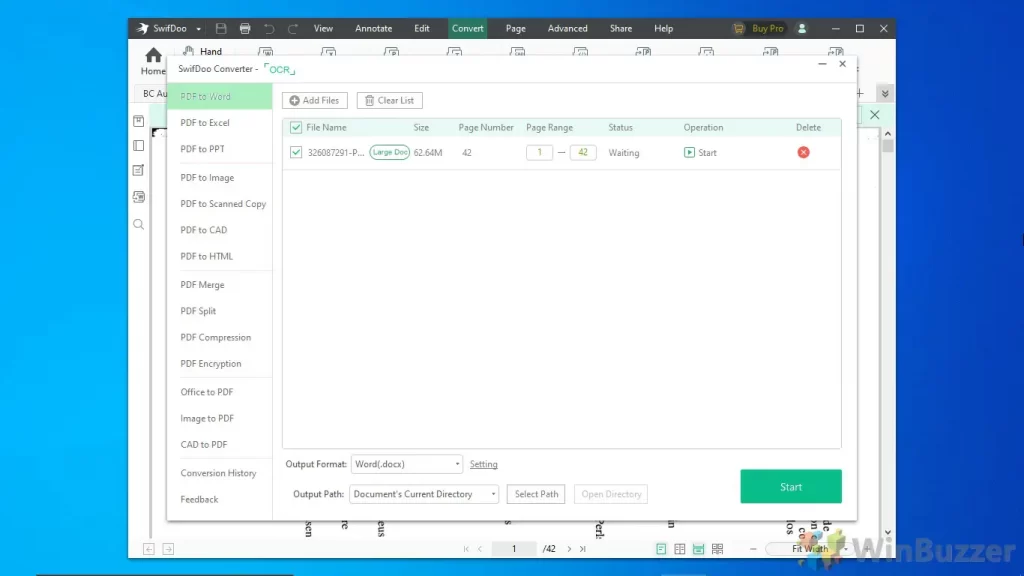This screenshot has height=576, width=1024.
Task: Add files using the Add Files button
Action: [314, 100]
